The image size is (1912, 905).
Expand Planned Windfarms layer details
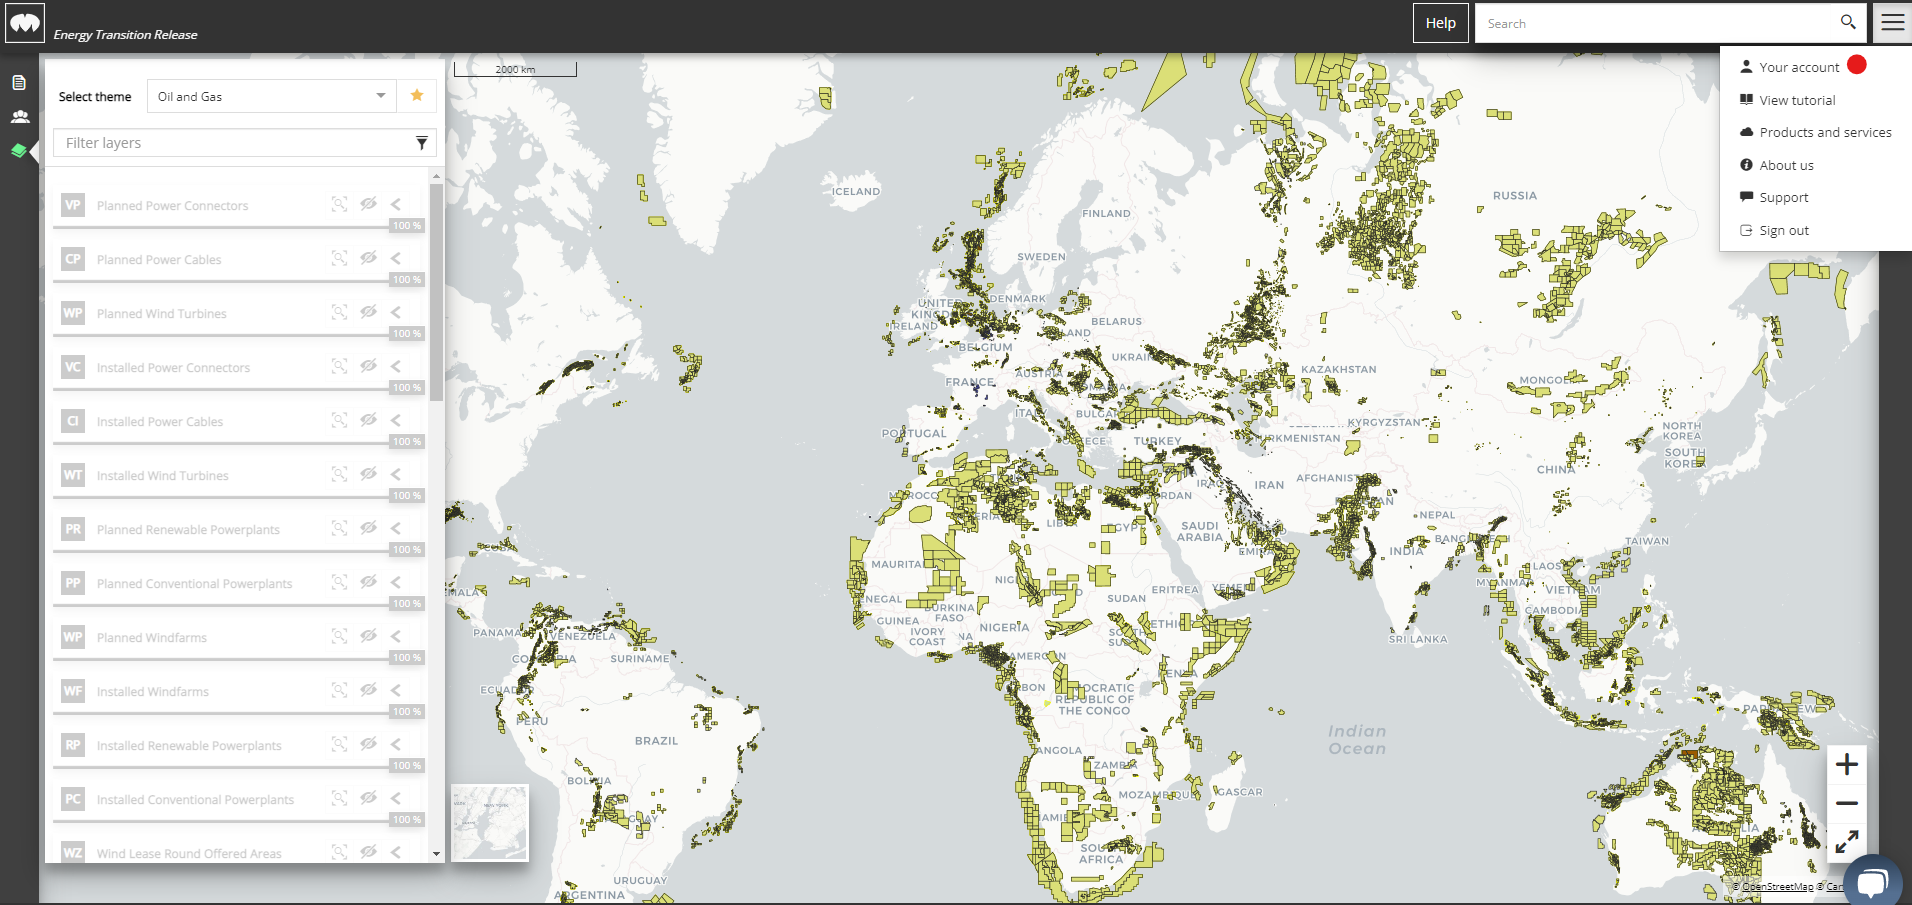(396, 636)
